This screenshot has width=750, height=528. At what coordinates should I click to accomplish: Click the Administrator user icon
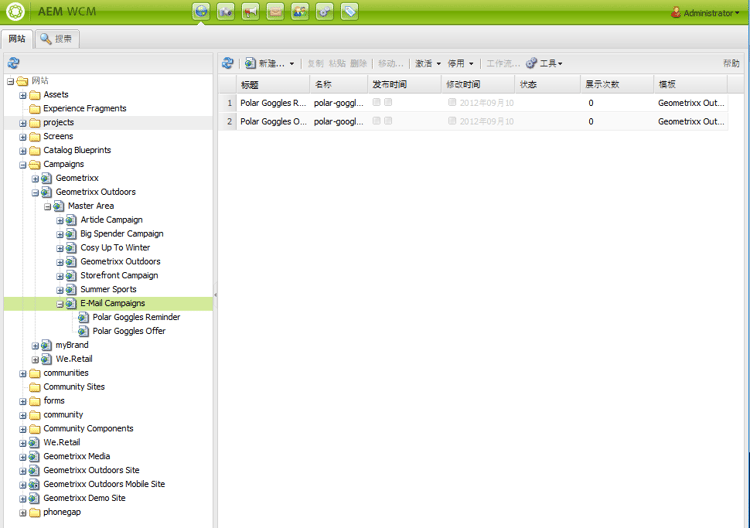click(675, 12)
